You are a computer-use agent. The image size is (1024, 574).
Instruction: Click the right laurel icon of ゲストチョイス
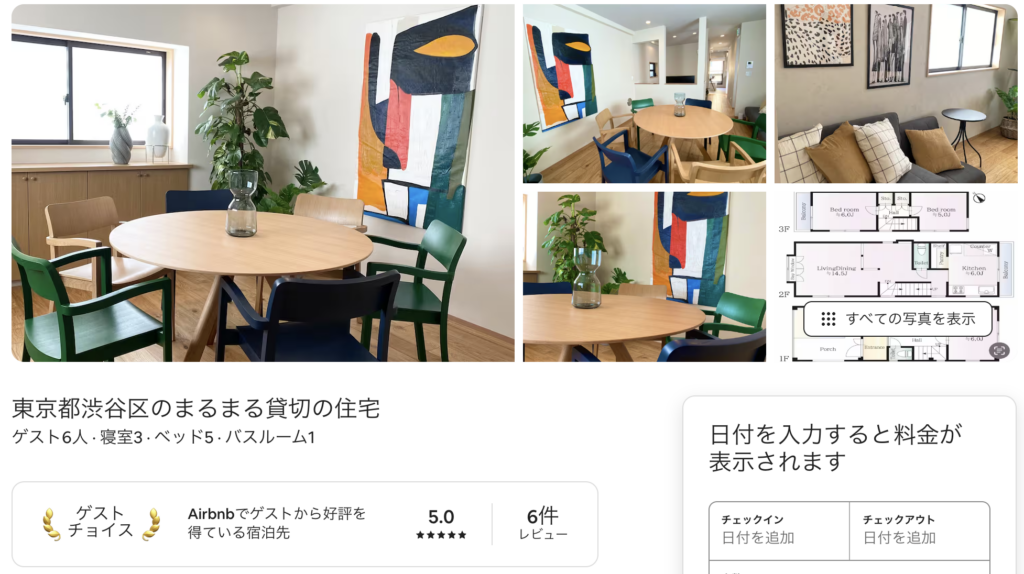pyautogui.click(x=151, y=524)
